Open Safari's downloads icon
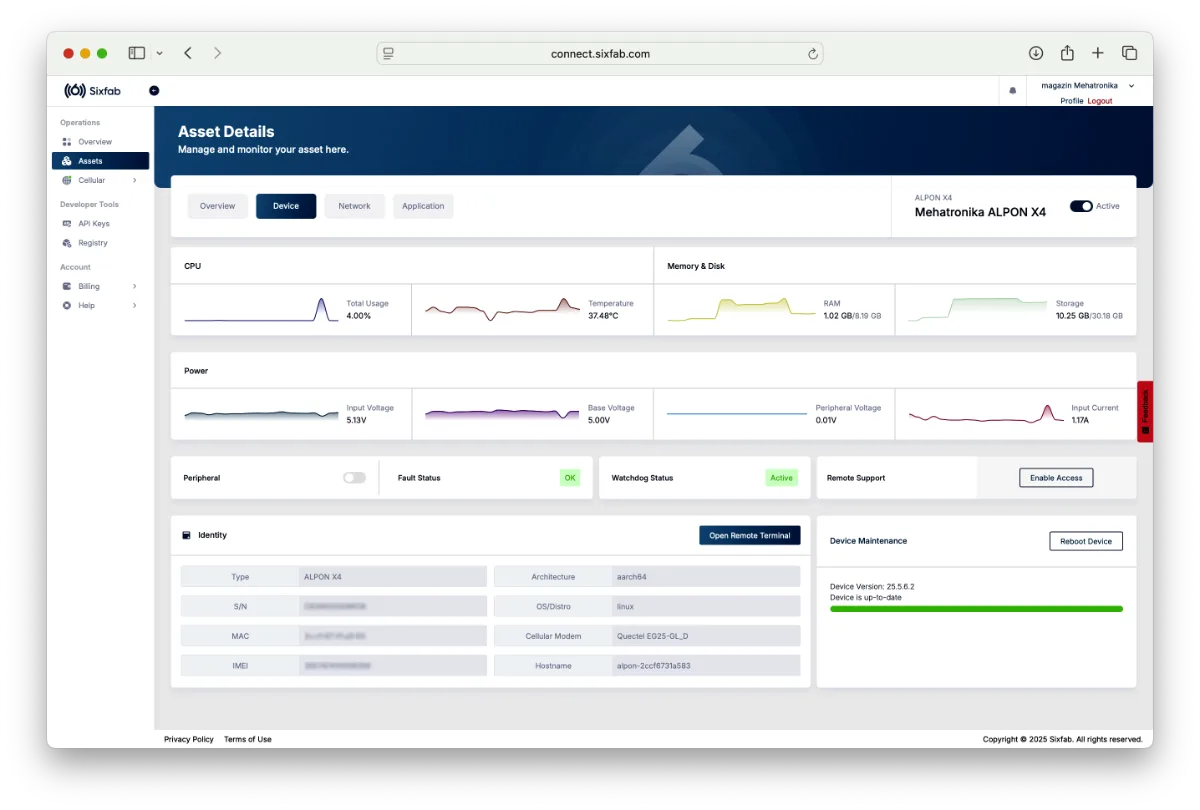1200x810 pixels. click(x=1036, y=53)
